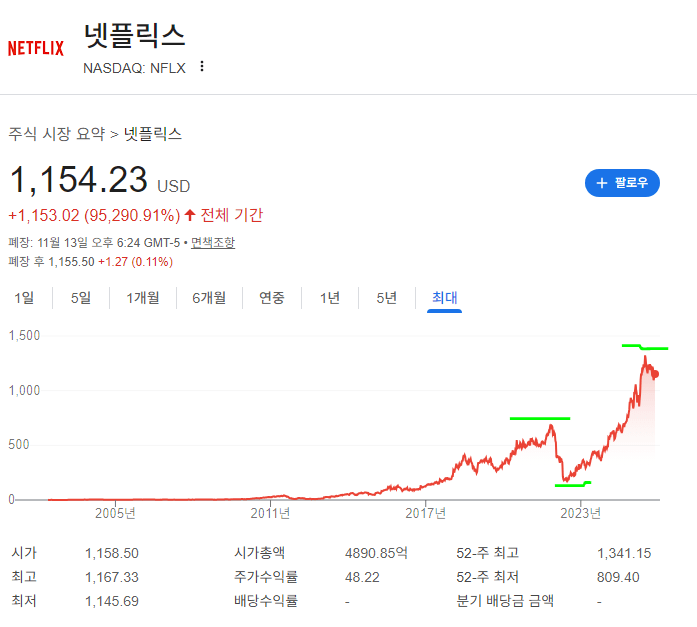Click the 분기 배당금 금액 label
Screen dimensions: 697x627
(505, 601)
